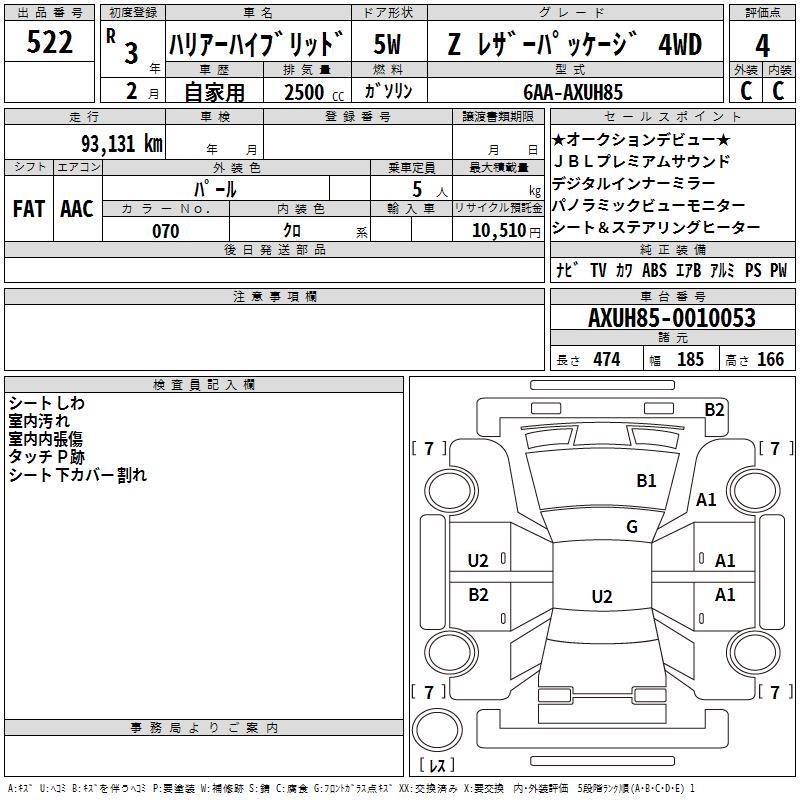Click the interior color クロ
Viewport: 800px width, 800px height.
292,231
